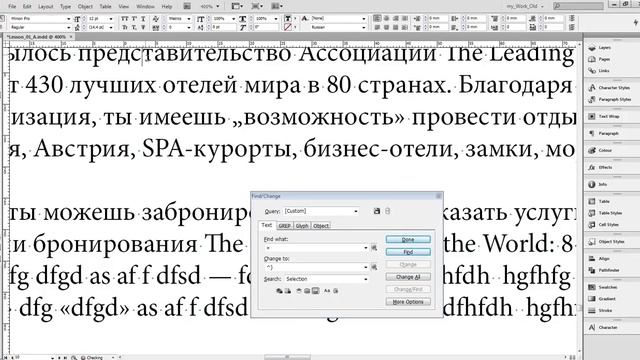
Task: Toggle Underline formatting in control bar
Action: click(x=143, y=19)
